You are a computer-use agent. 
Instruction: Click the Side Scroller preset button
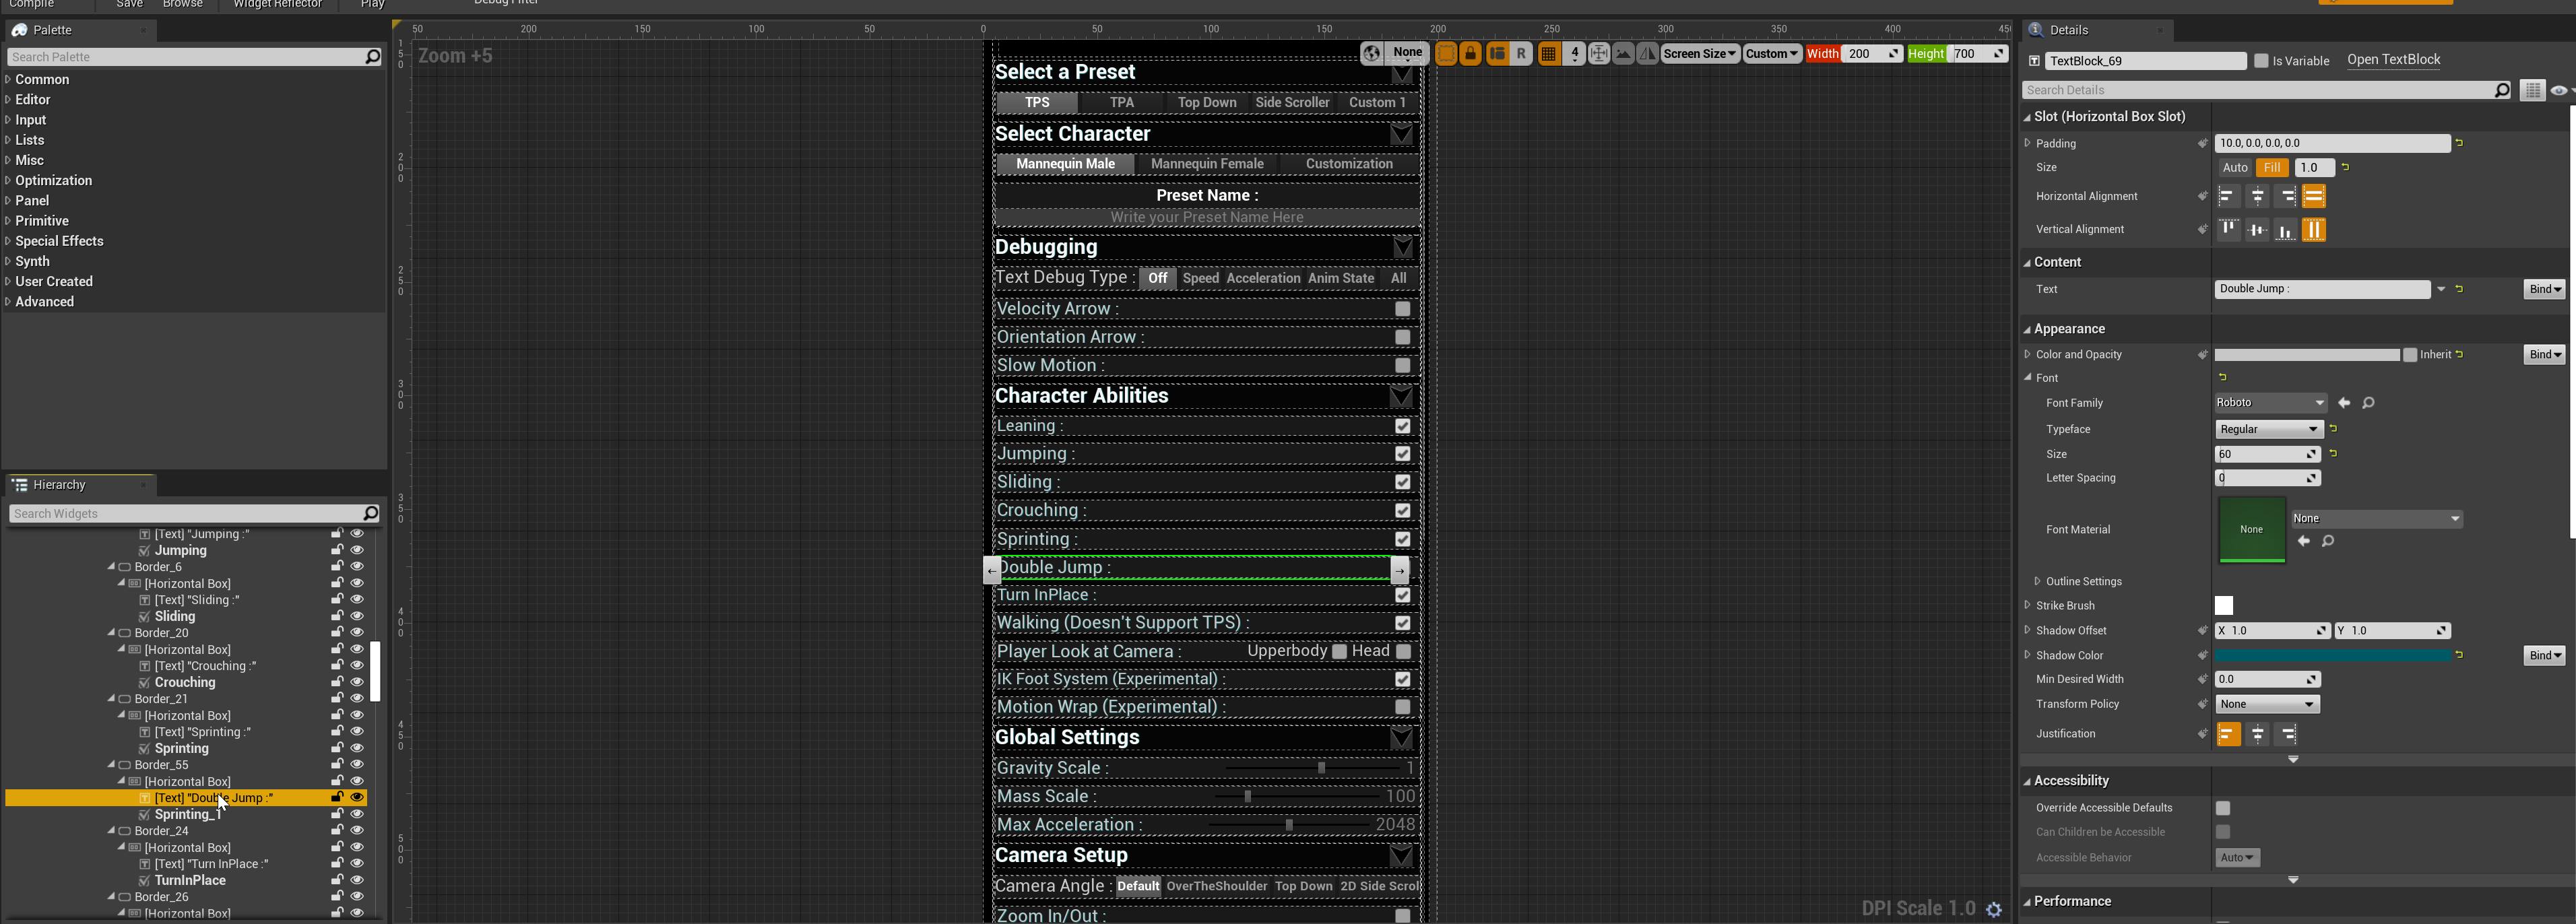1292,102
